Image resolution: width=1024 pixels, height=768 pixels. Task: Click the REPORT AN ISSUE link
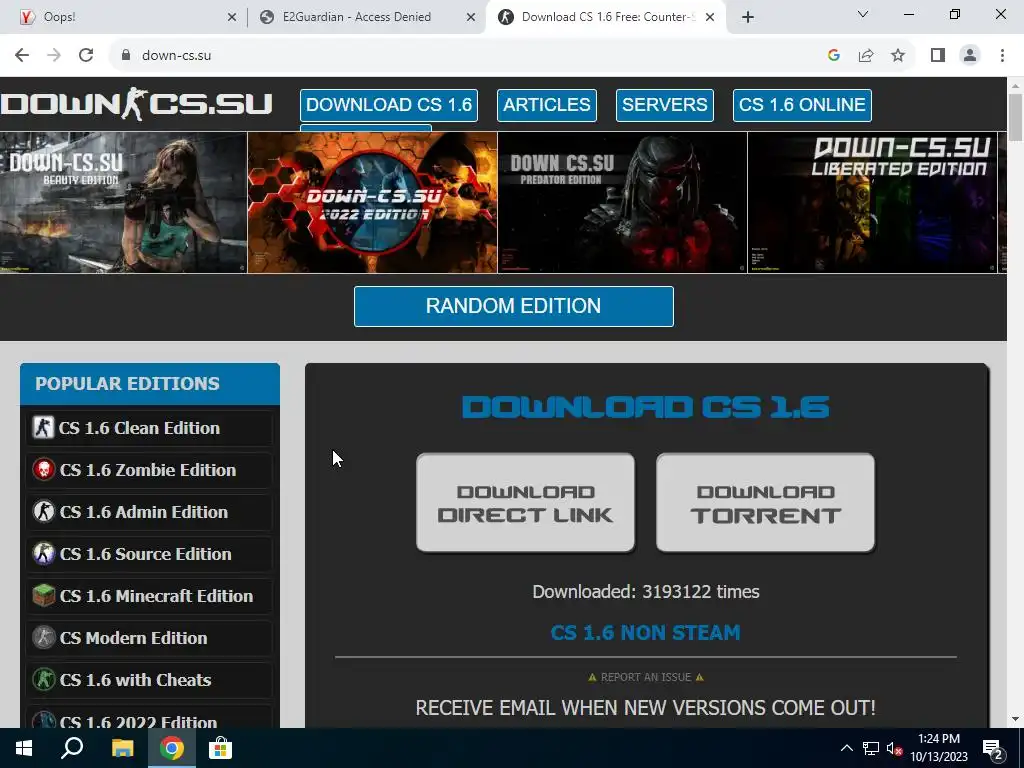tap(646, 677)
